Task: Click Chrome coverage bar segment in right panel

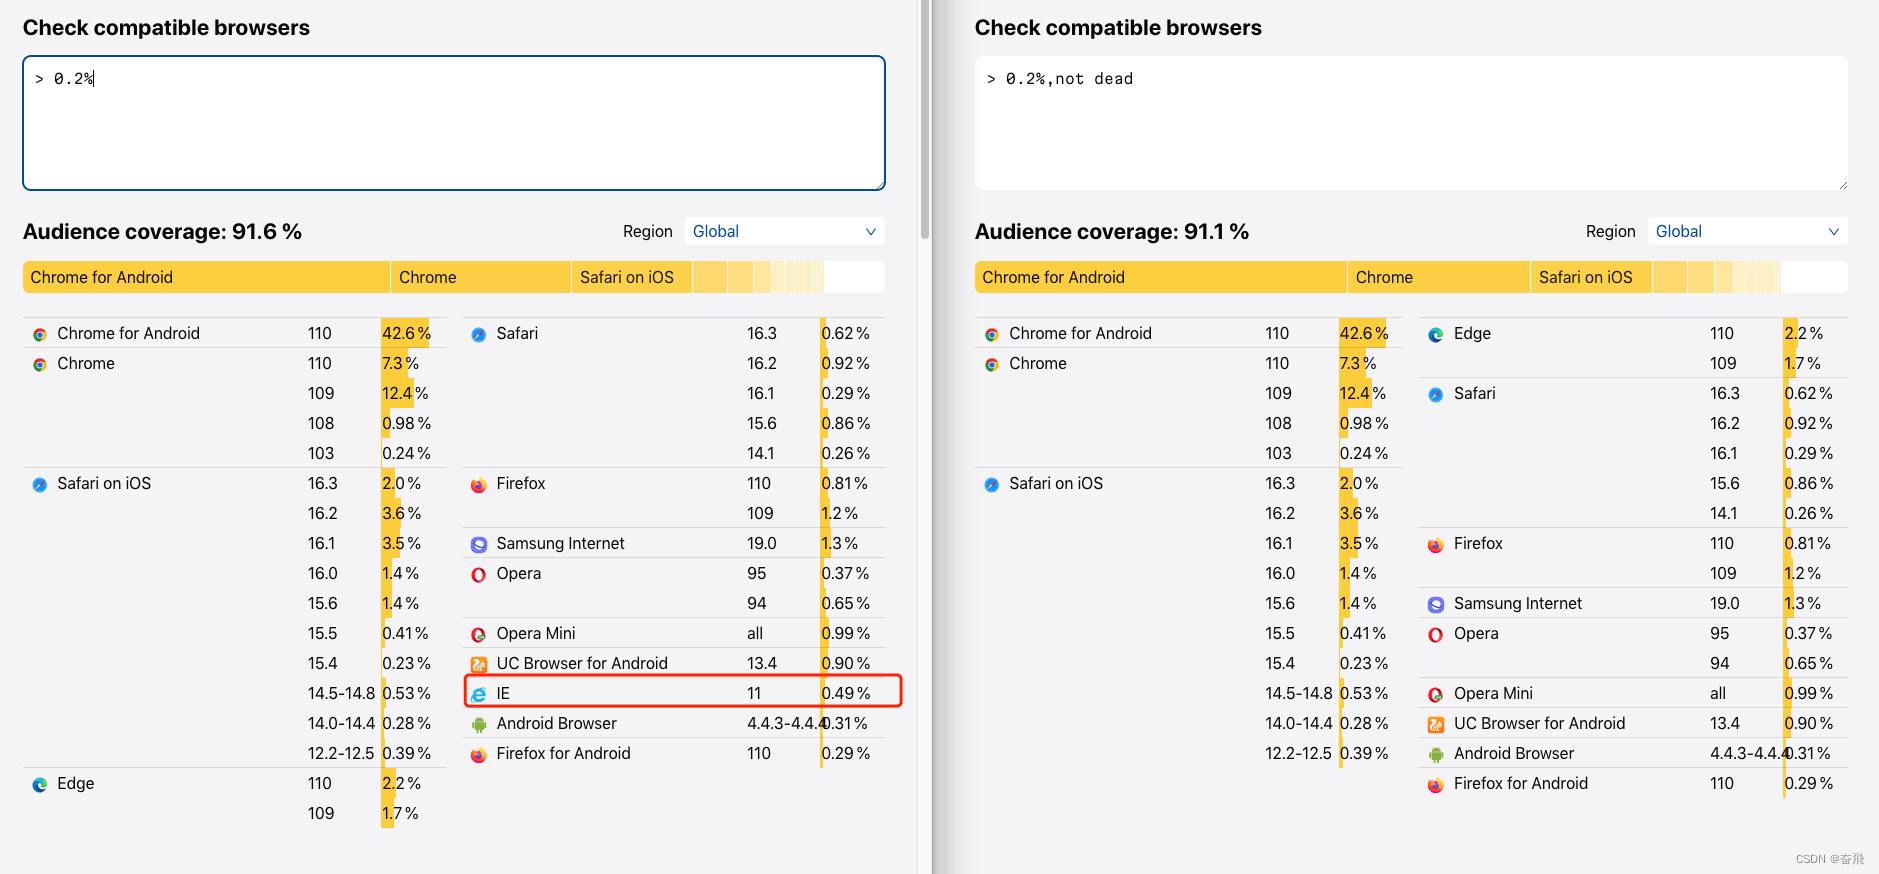Action: (x=1439, y=277)
